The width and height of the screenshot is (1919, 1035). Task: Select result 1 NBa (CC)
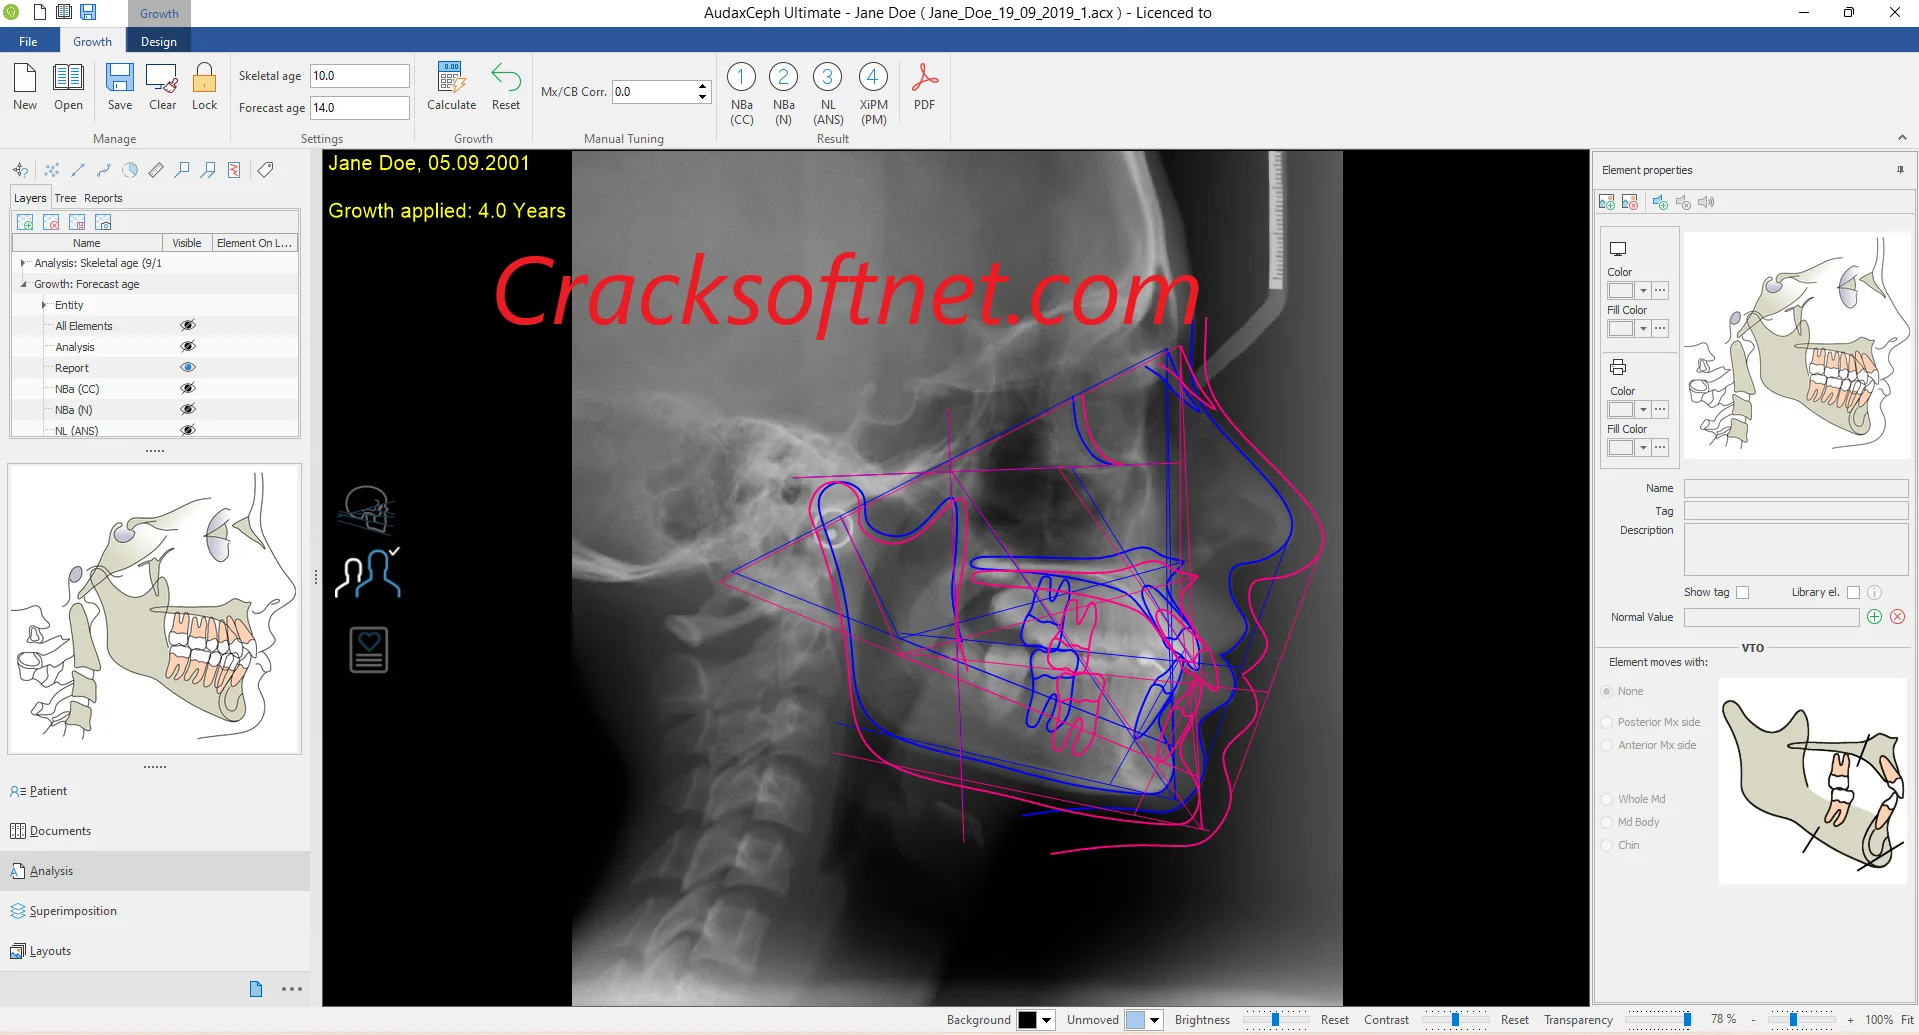coord(741,77)
